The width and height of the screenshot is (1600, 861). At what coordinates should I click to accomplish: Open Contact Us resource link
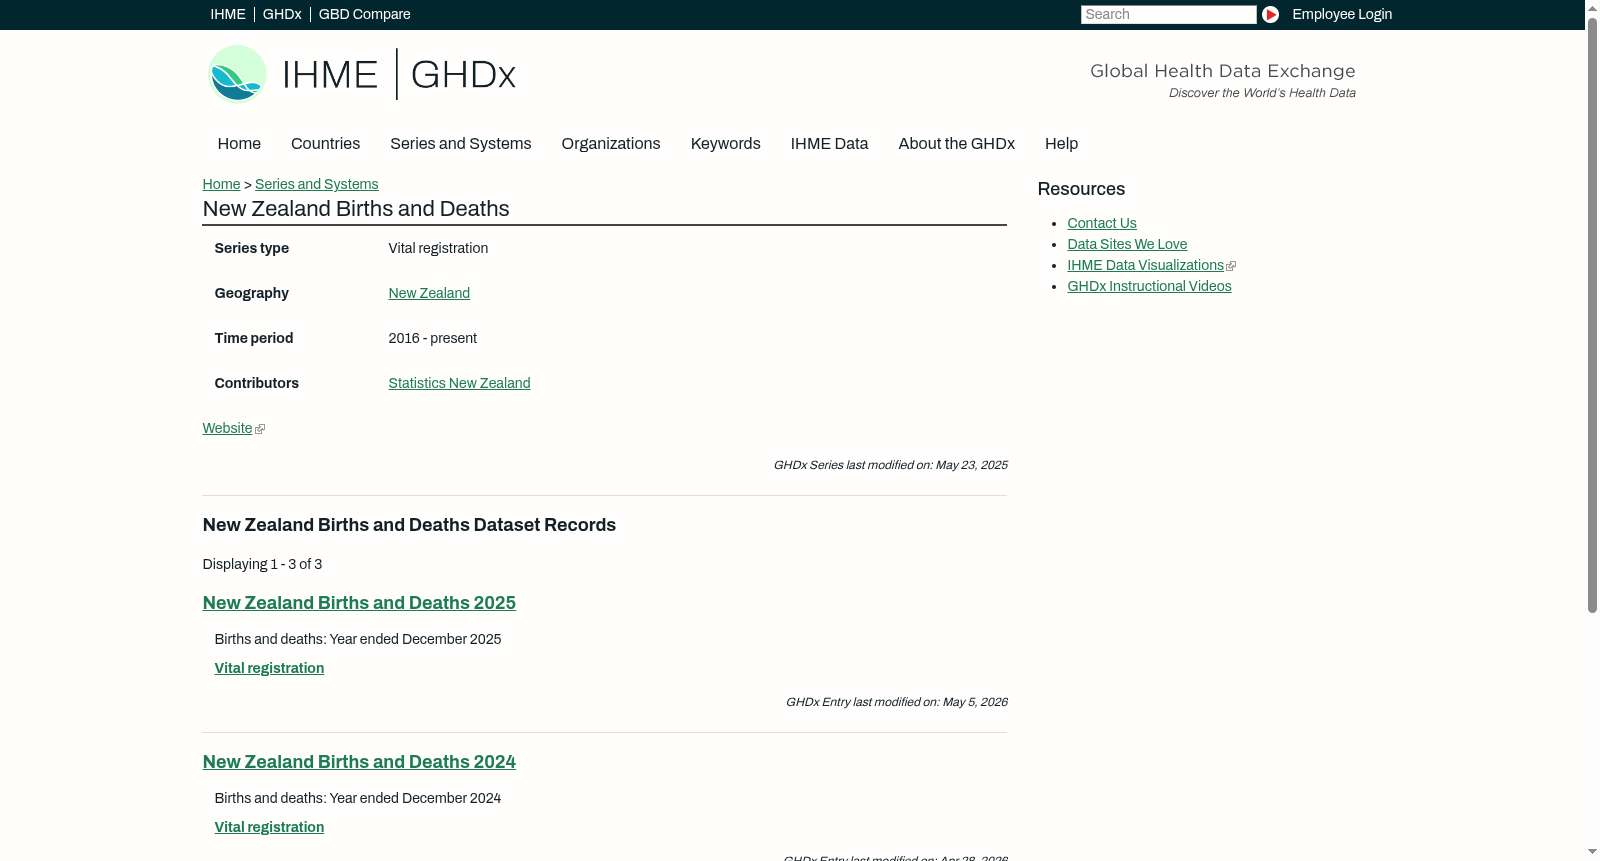point(1102,223)
